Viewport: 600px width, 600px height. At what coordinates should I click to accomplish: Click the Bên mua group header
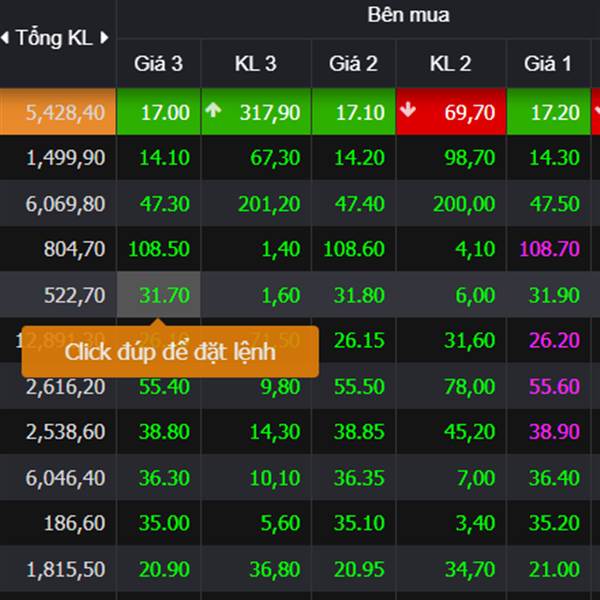tap(408, 15)
